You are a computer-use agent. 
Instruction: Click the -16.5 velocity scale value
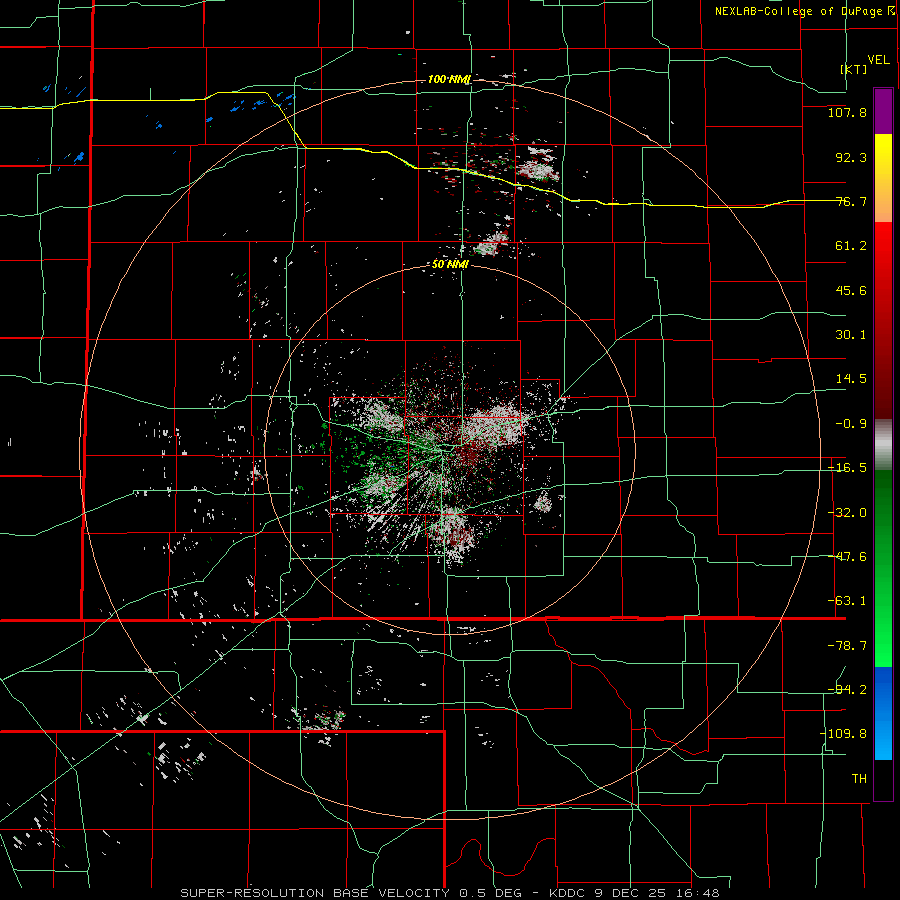tap(847, 468)
